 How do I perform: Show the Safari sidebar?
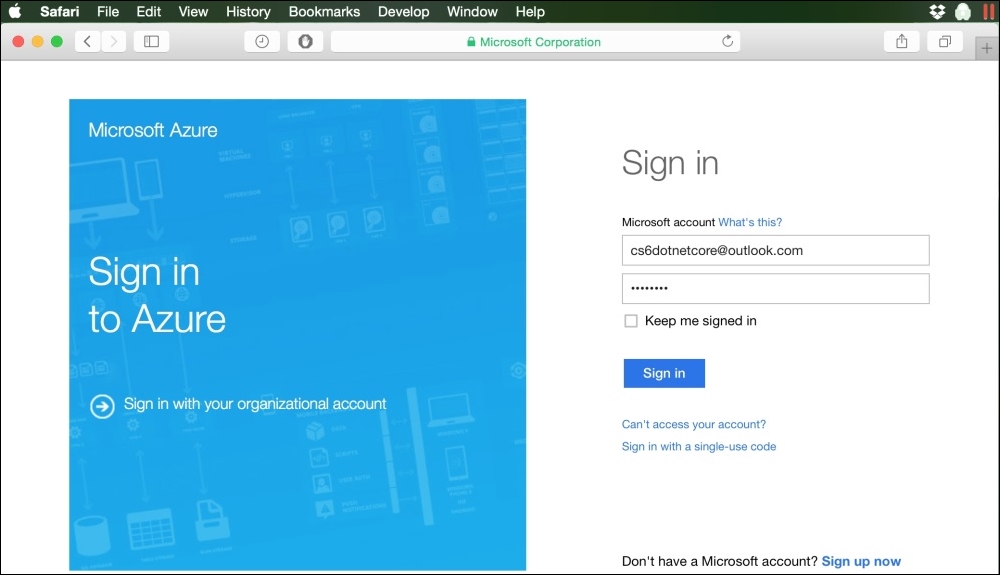[151, 41]
